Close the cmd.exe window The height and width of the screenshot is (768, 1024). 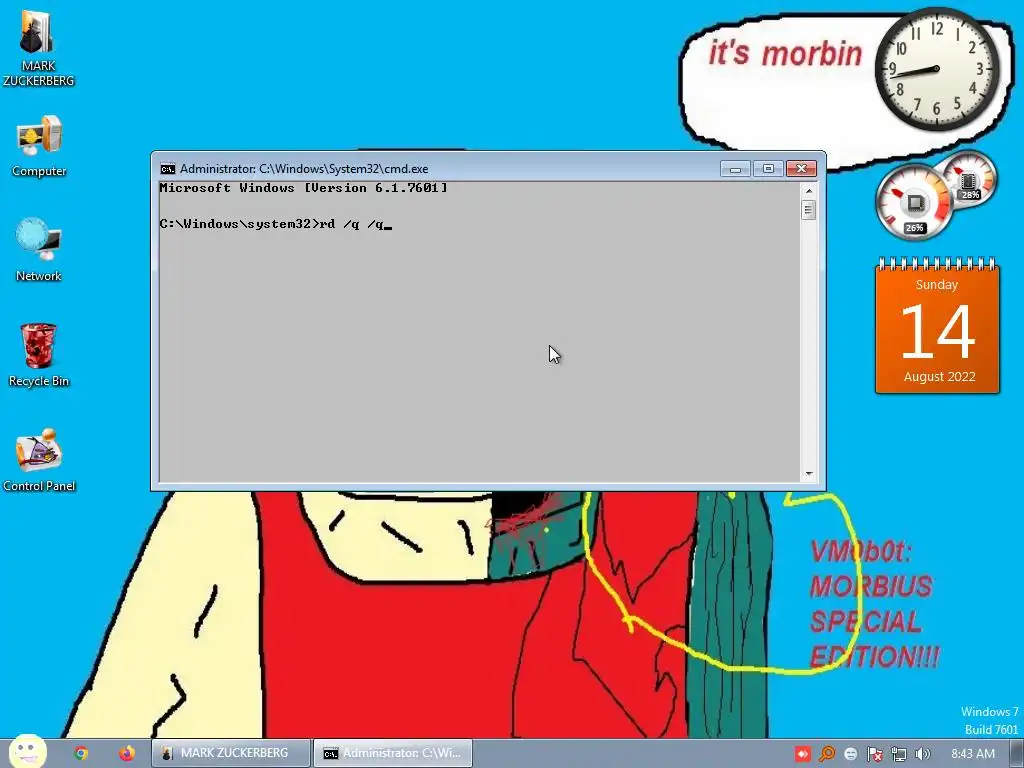click(801, 168)
